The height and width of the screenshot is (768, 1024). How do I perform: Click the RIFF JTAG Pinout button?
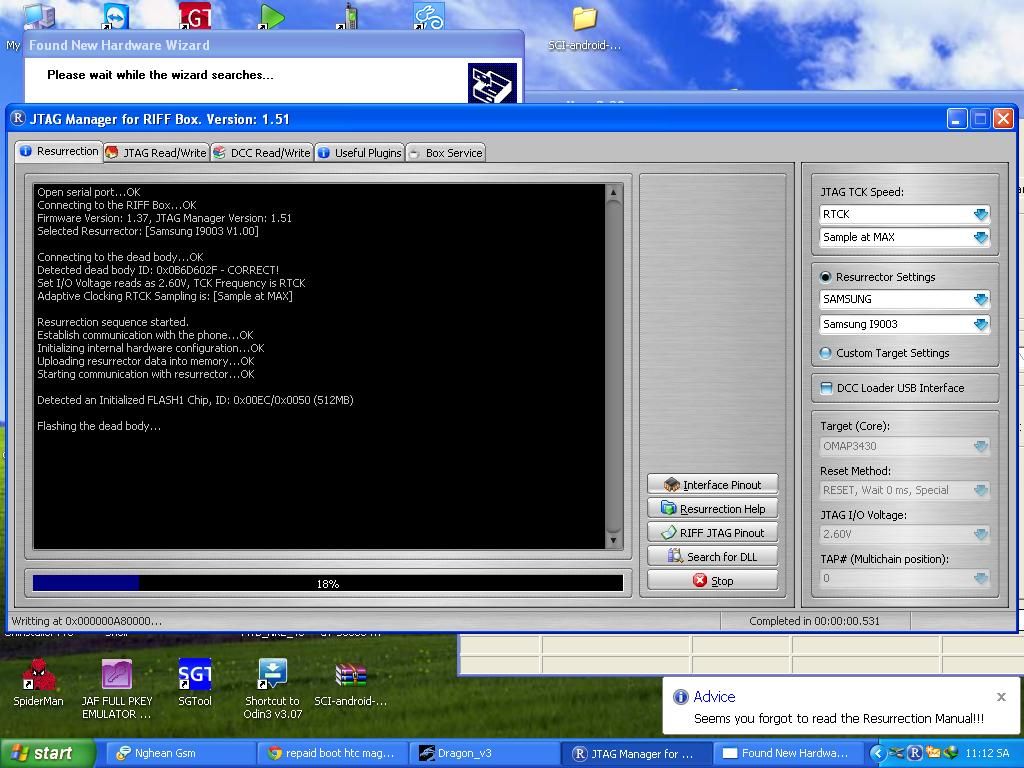[x=712, y=532]
